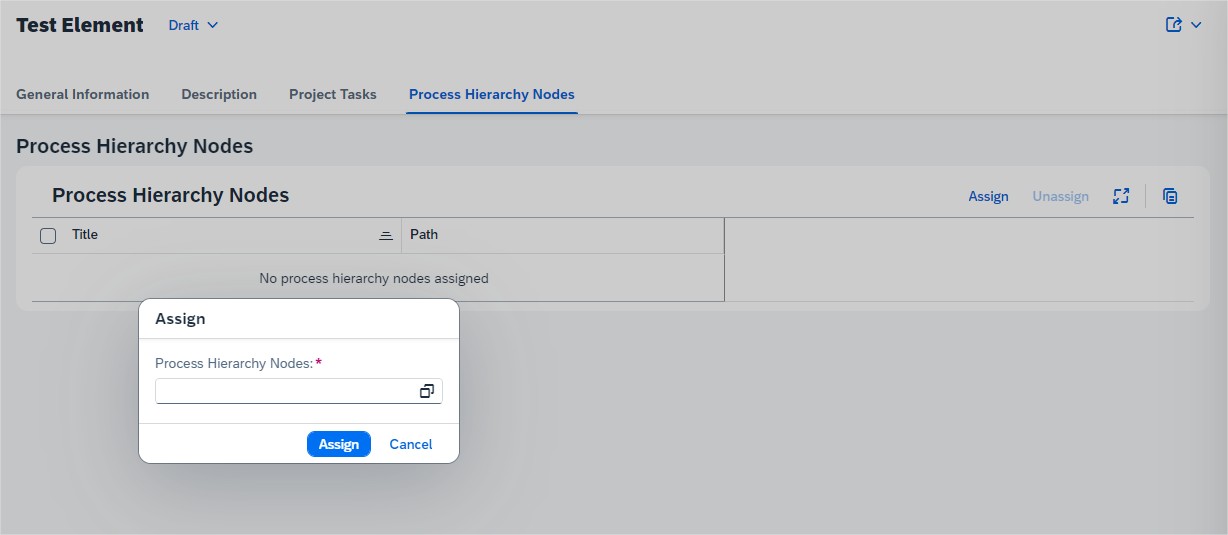This screenshot has height=535, width=1228.
Task: Toggle the select-all checkbox in the table header
Action: tap(48, 236)
